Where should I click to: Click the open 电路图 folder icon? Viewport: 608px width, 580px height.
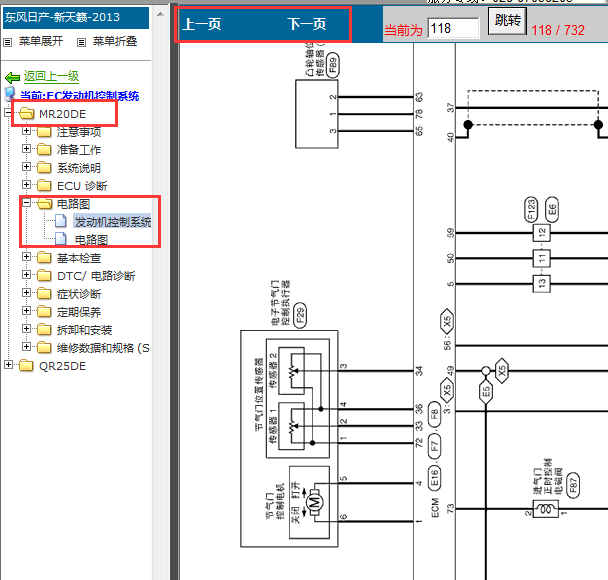click(x=45, y=204)
